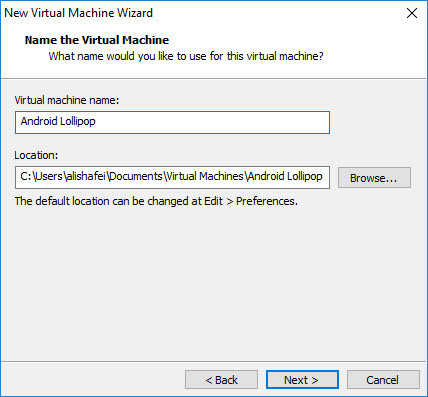Click the default location hint text
Viewport: 428px width, 397px height.
156,201
